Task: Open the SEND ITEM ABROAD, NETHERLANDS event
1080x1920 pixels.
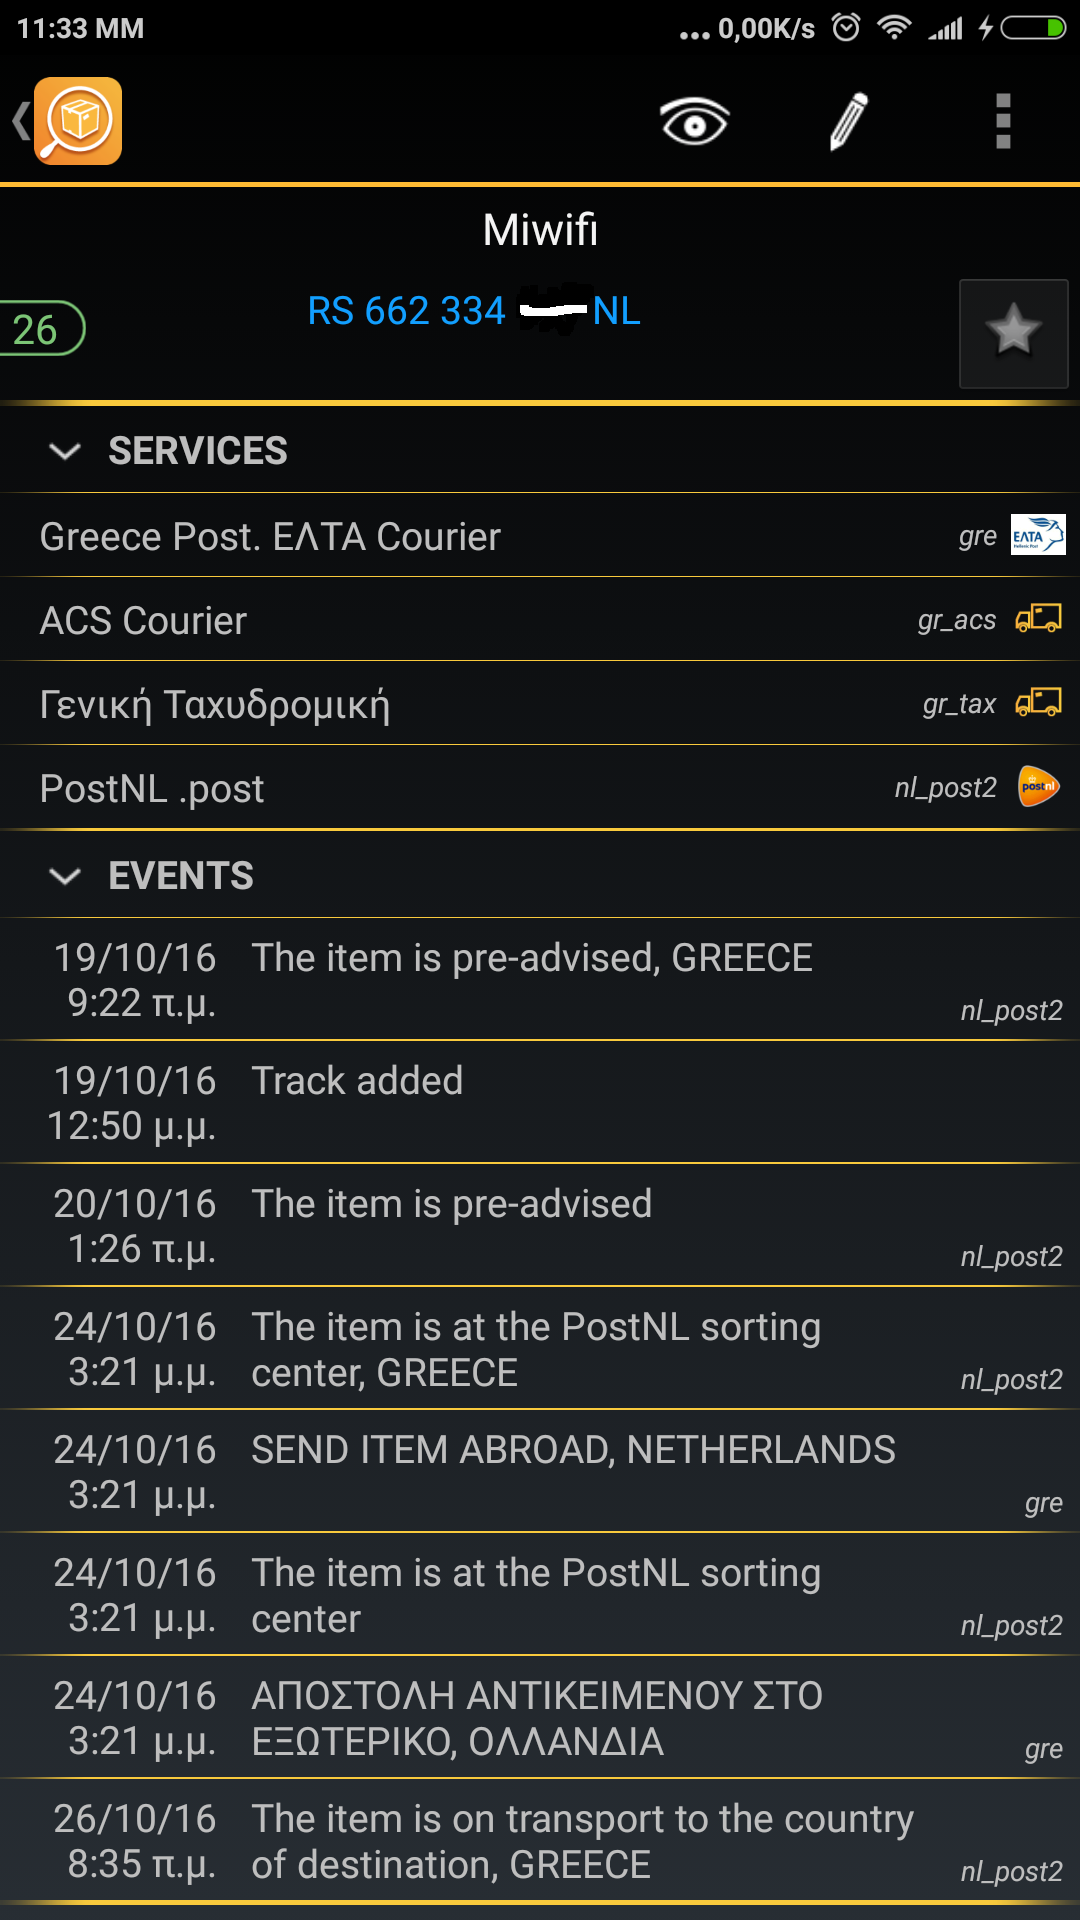Action: point(573,1451)
